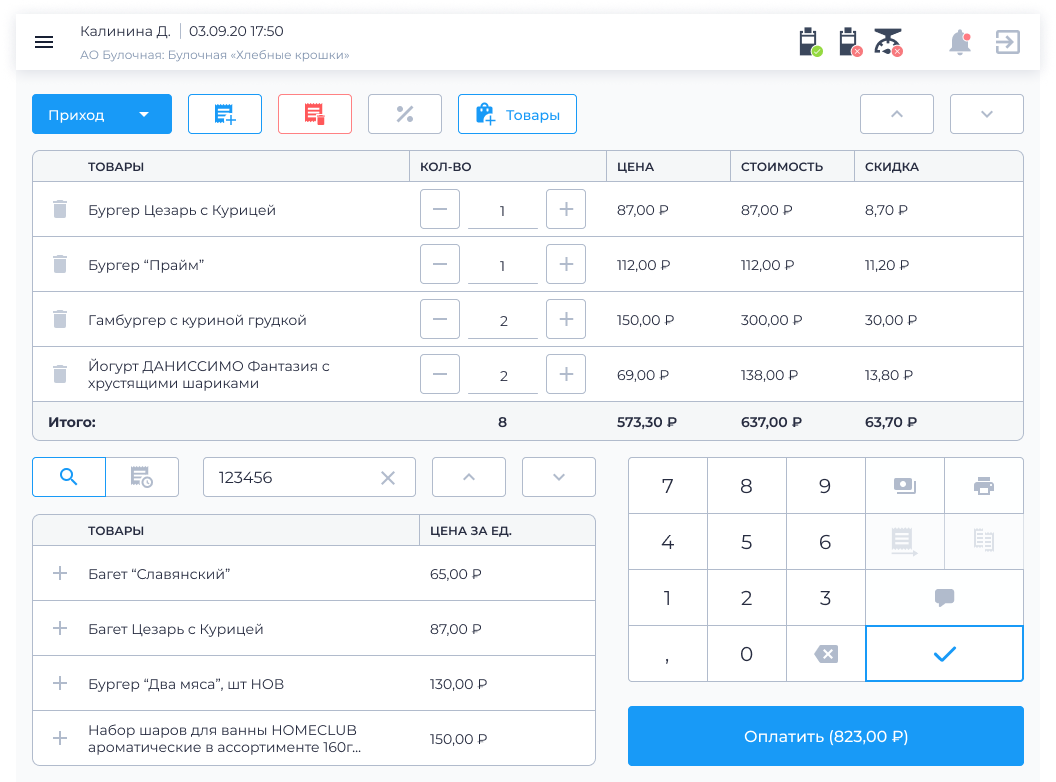Decrease quantity of Гамбургер с куриной грудкой
Viewport: 1056px width, 782px height.
440,319
